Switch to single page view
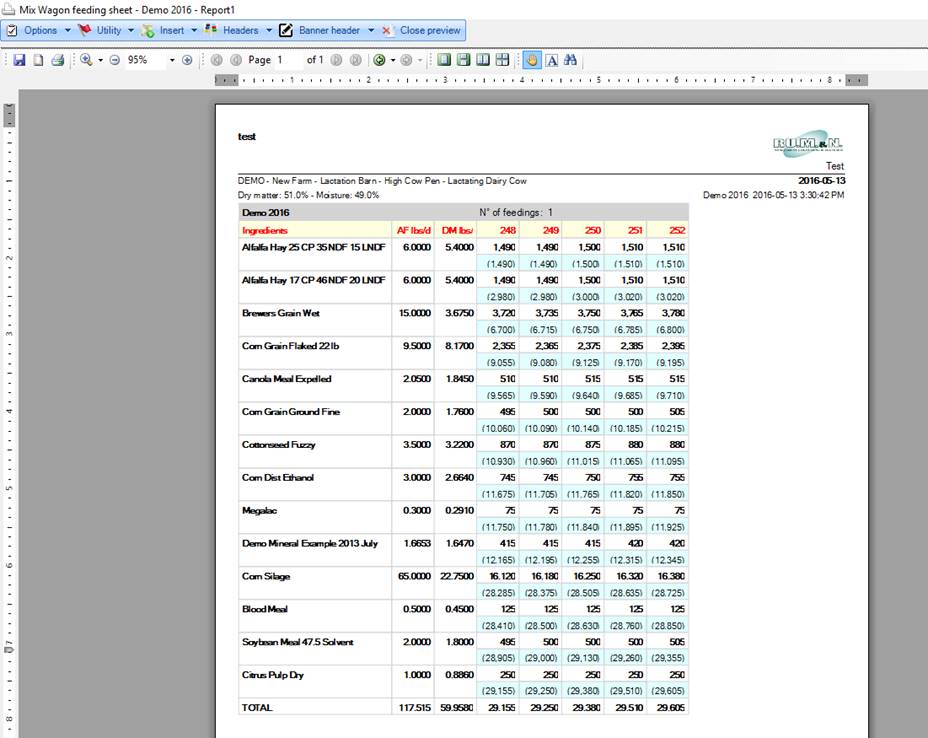This screenshot has width=928, height=738. (x=444, y=60)
